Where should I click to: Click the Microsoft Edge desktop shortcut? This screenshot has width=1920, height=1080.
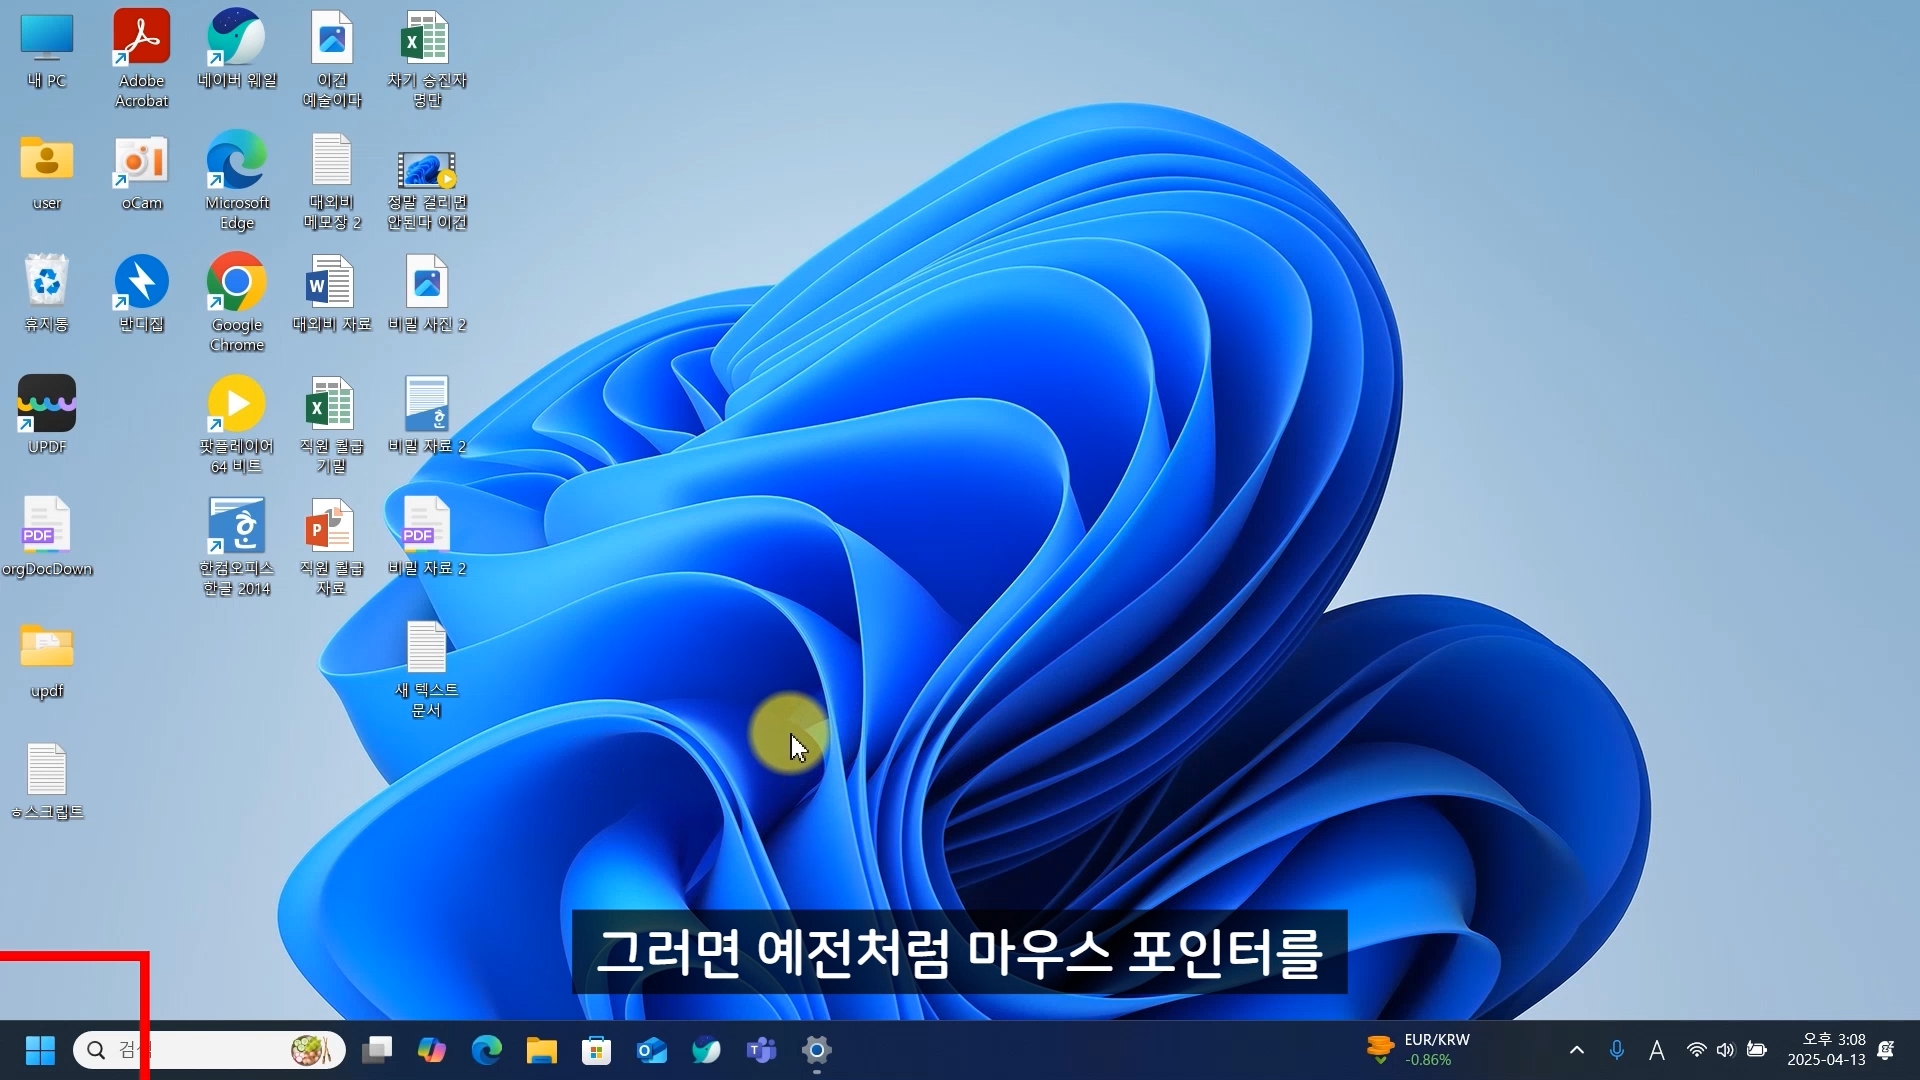(x=236, y=162)
